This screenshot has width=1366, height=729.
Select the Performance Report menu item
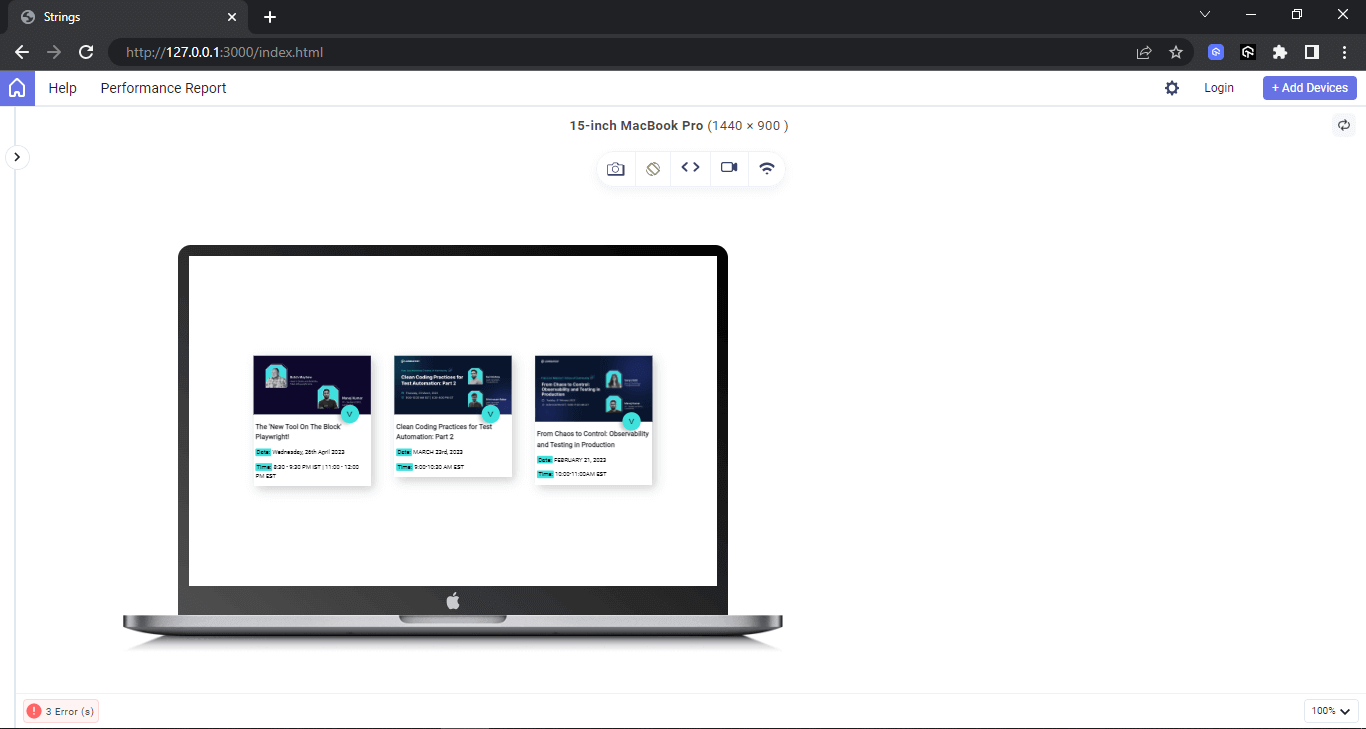[x=163, y=88]
